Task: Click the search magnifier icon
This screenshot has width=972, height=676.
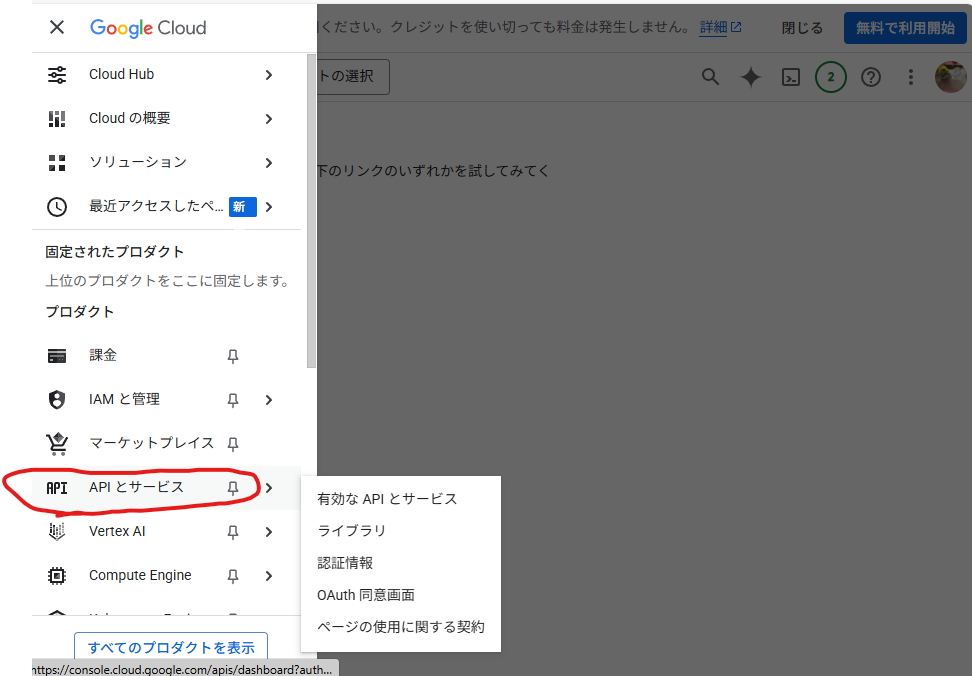Action: 710,77
